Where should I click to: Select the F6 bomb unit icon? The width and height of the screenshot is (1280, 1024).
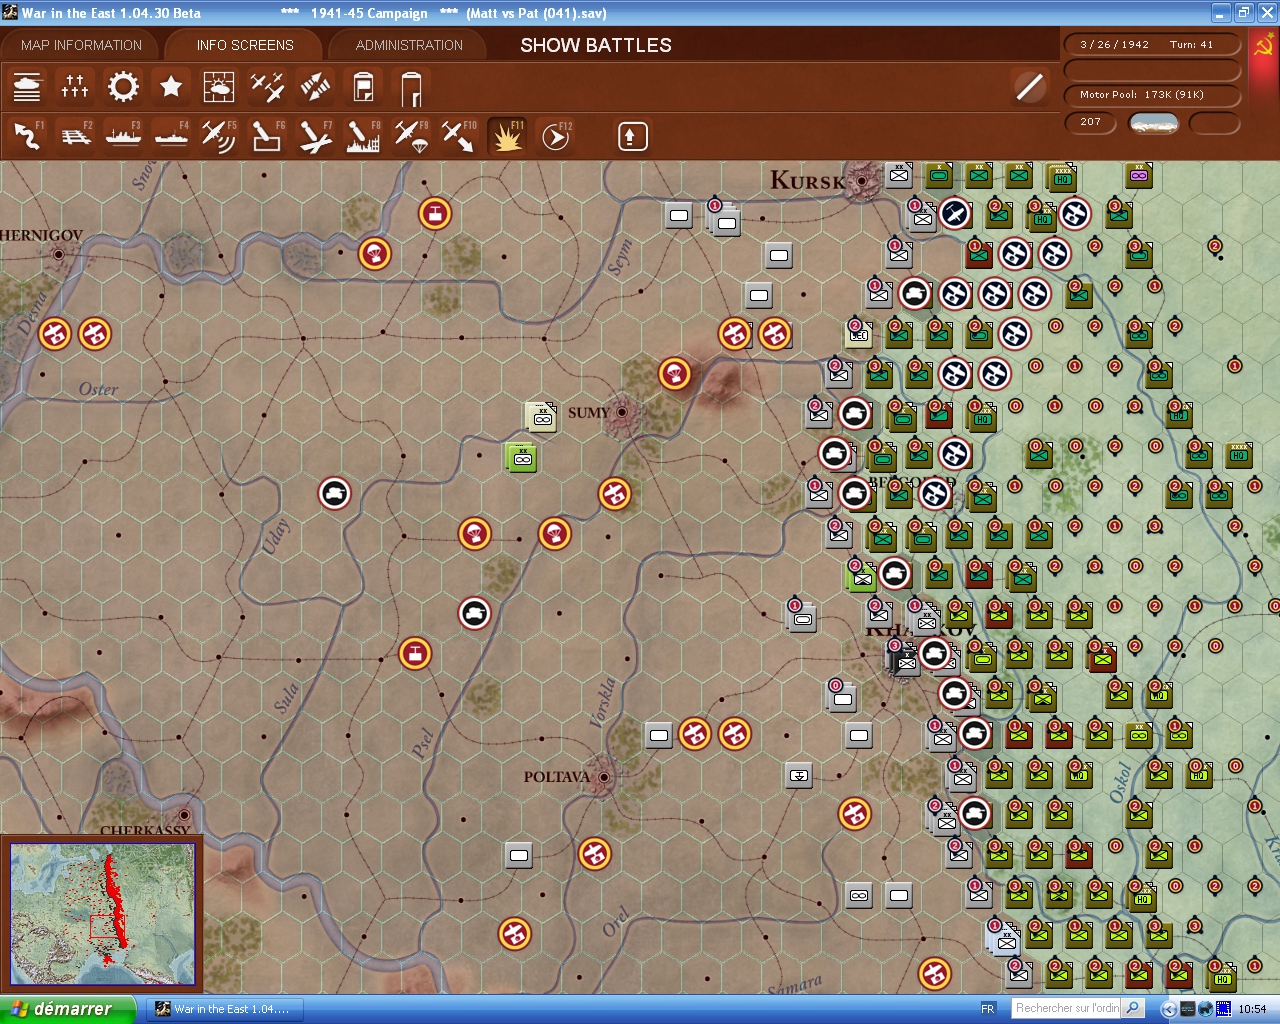(x=267, y=136)
